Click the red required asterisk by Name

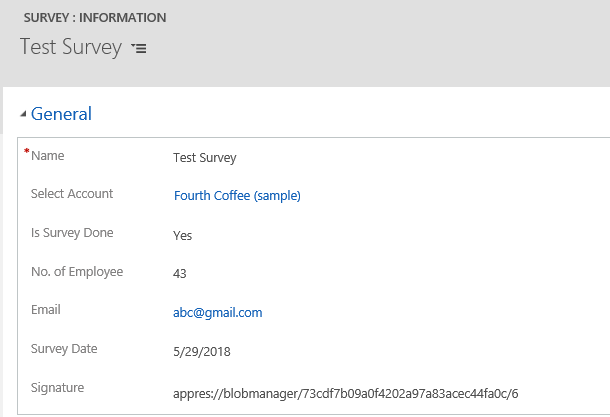(x=27, y=153)
